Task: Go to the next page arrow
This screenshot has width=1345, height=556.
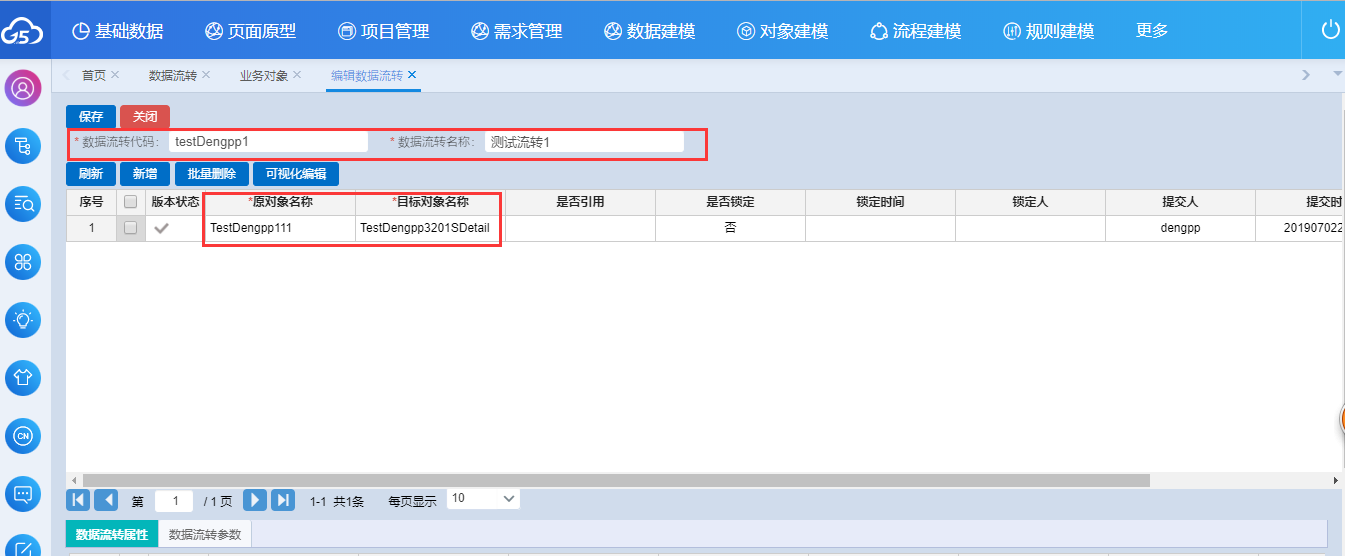Action: [255, 500]
